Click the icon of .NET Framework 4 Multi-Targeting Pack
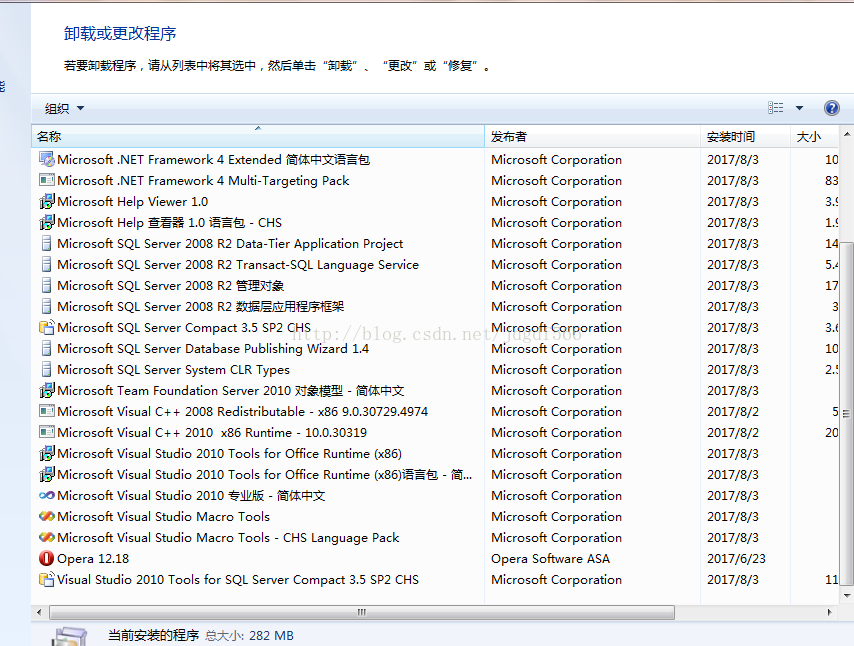 coord(47,180)
